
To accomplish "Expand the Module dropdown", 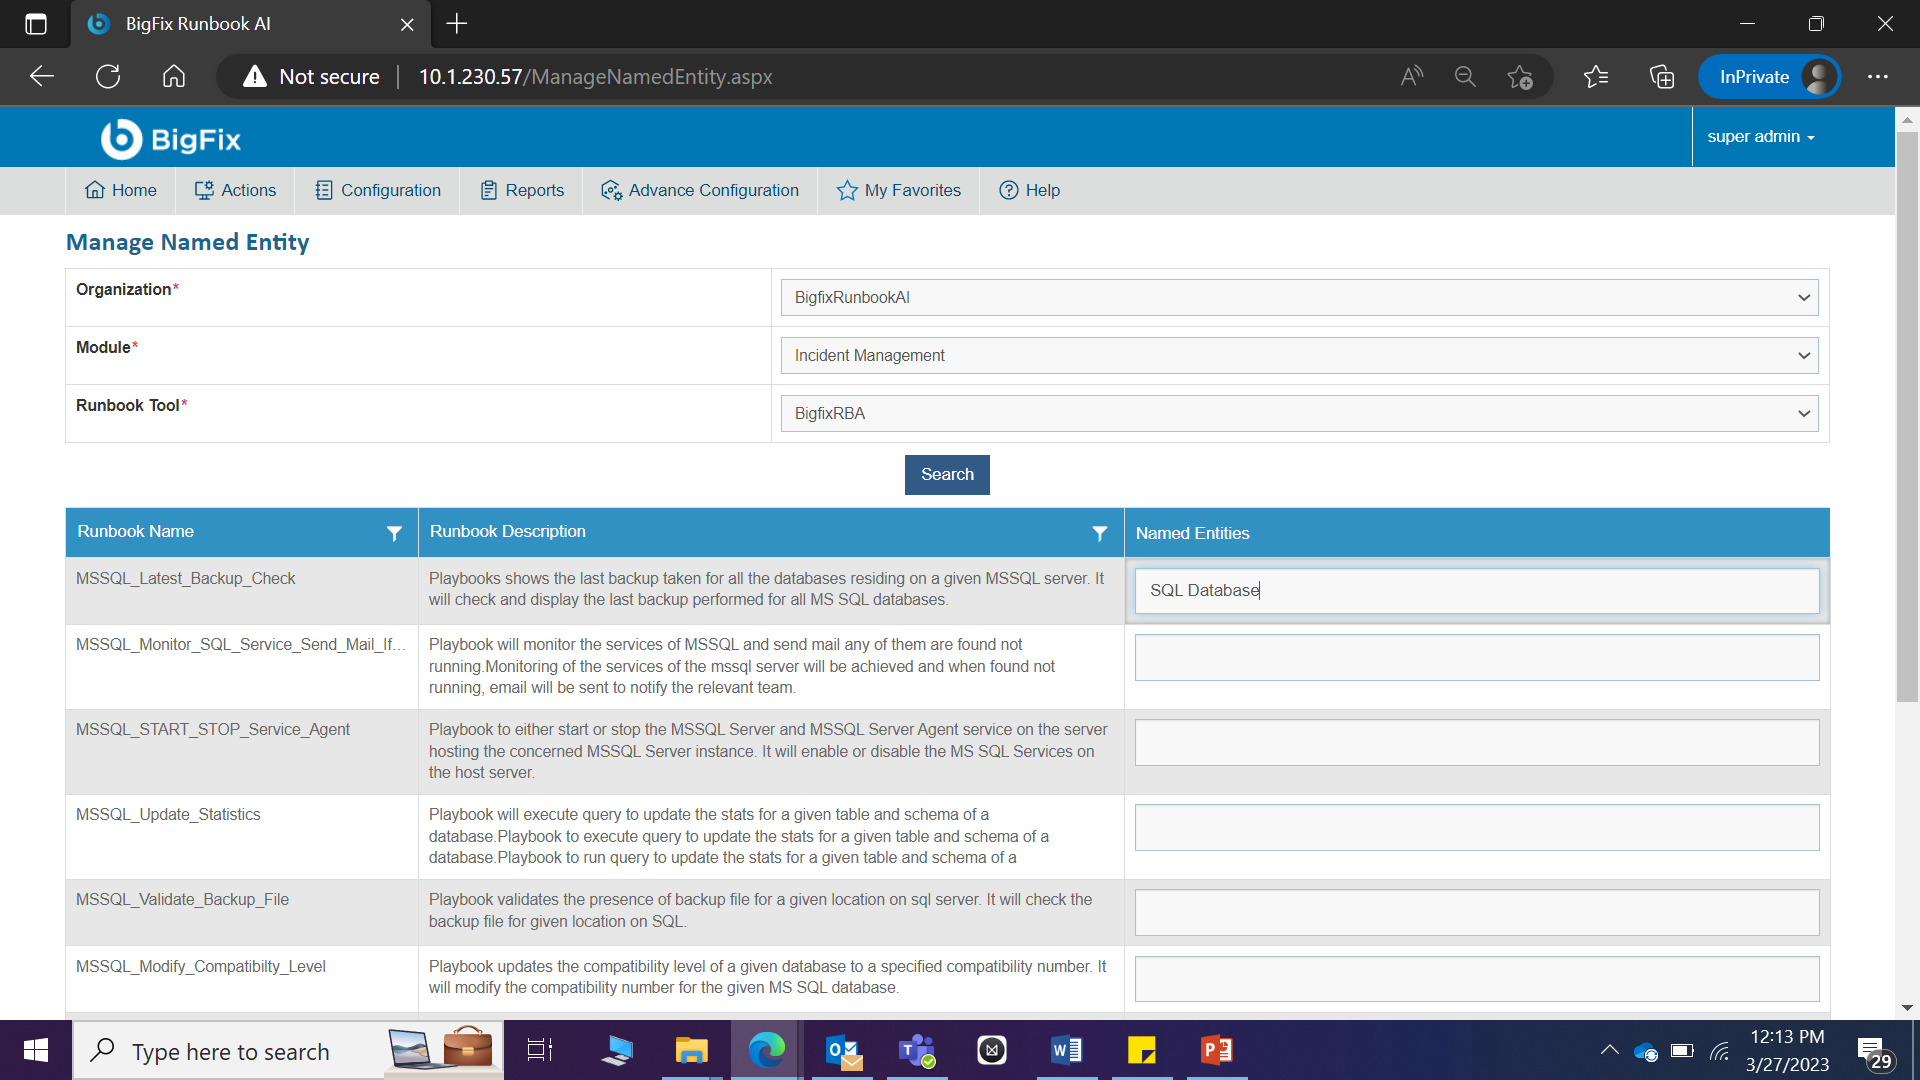I will point(1299,355).
